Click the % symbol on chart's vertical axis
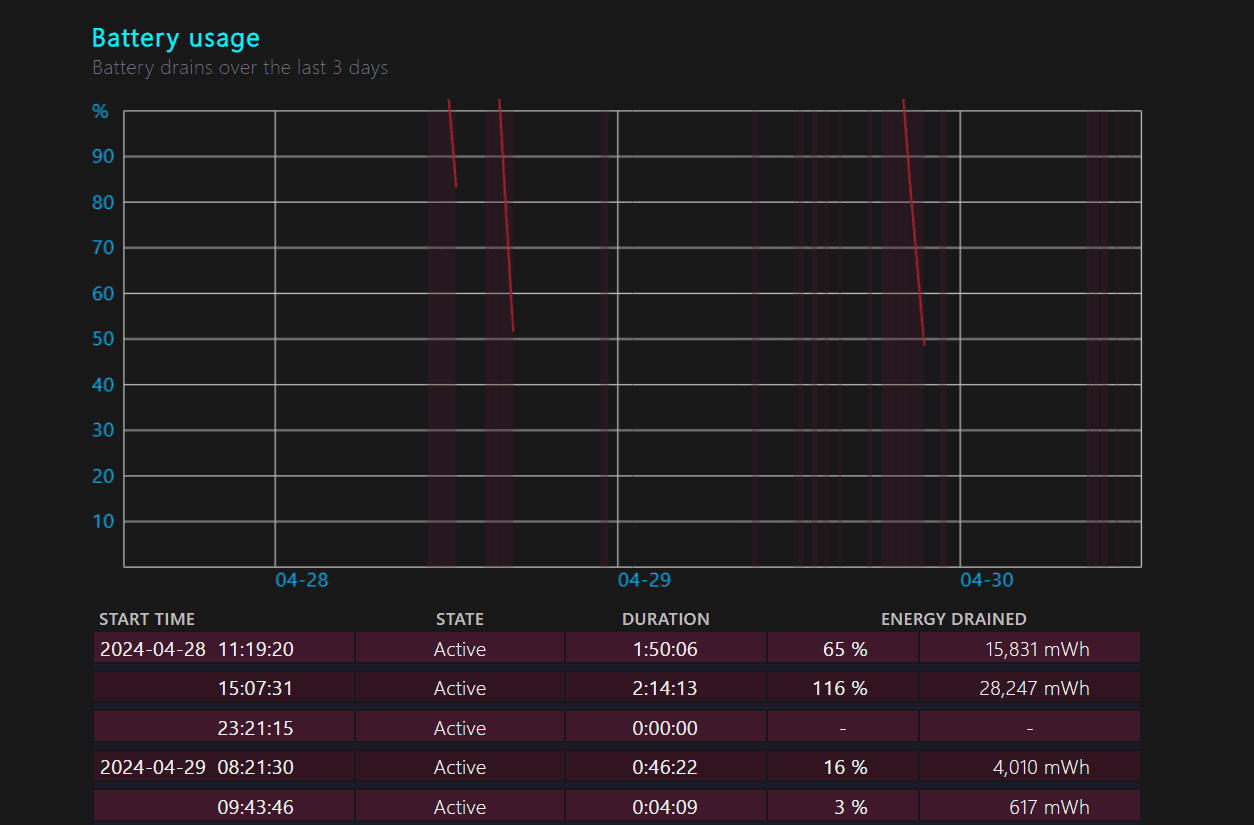This screenshot has height=825, width=1254. 100,111
